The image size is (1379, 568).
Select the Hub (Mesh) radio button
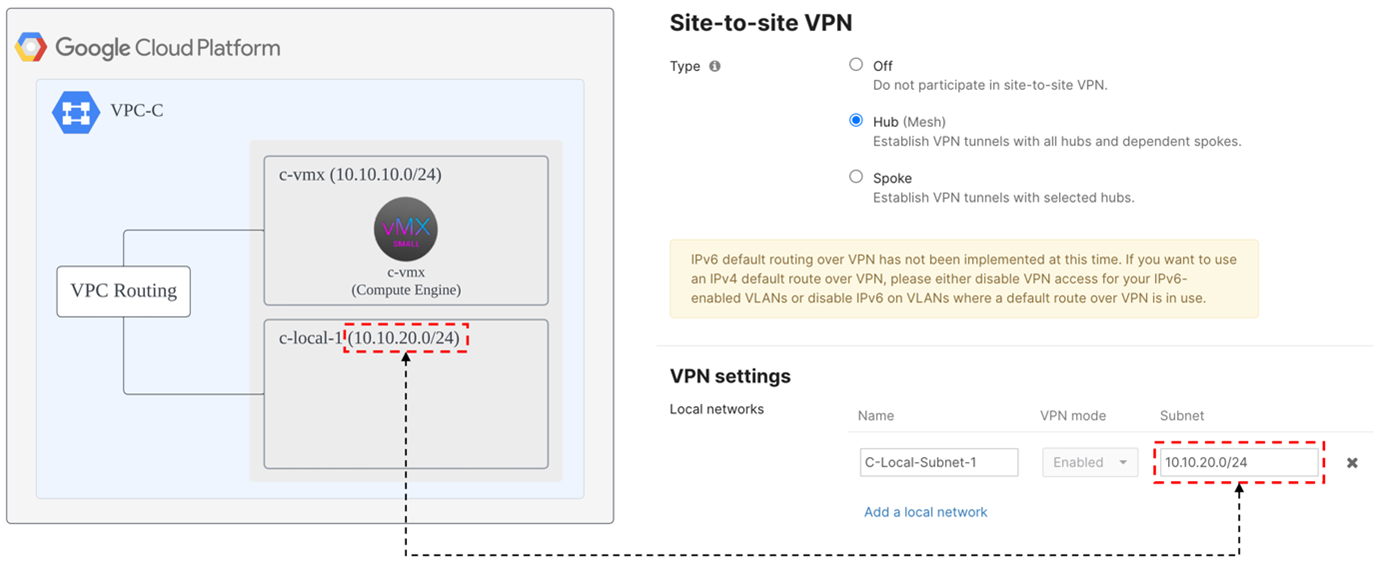[856, 121]
